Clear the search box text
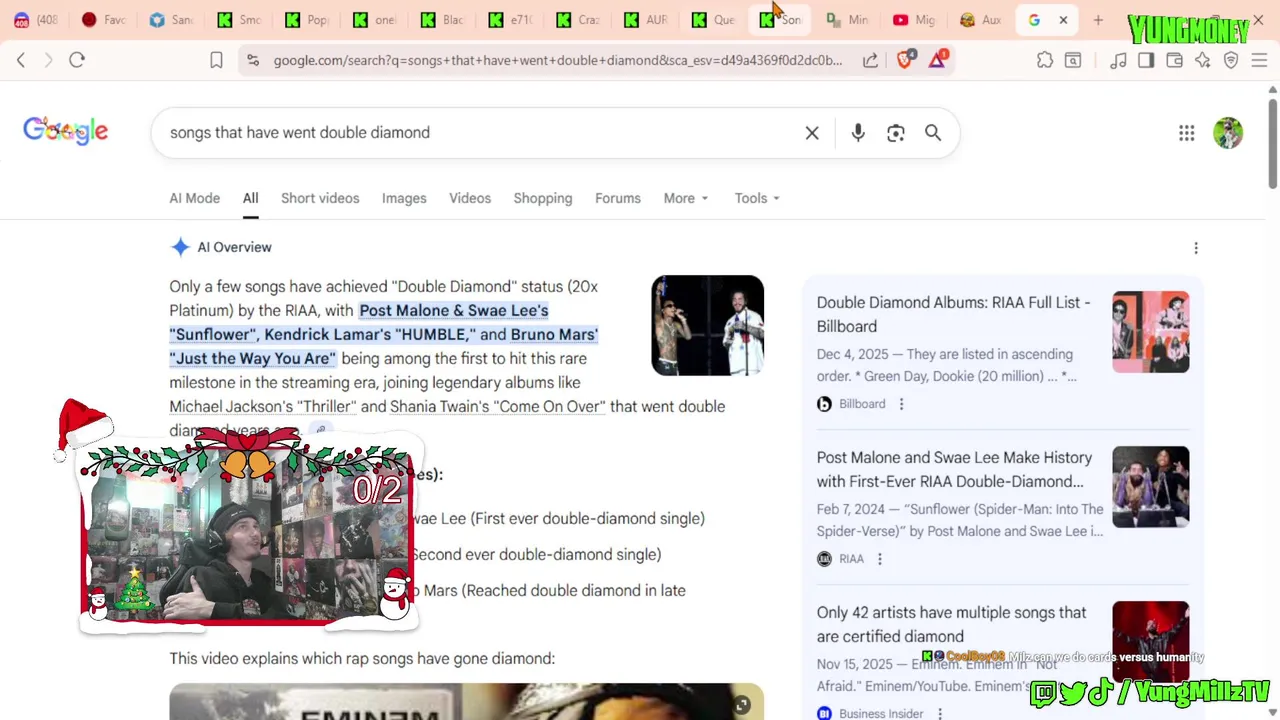 812,133
